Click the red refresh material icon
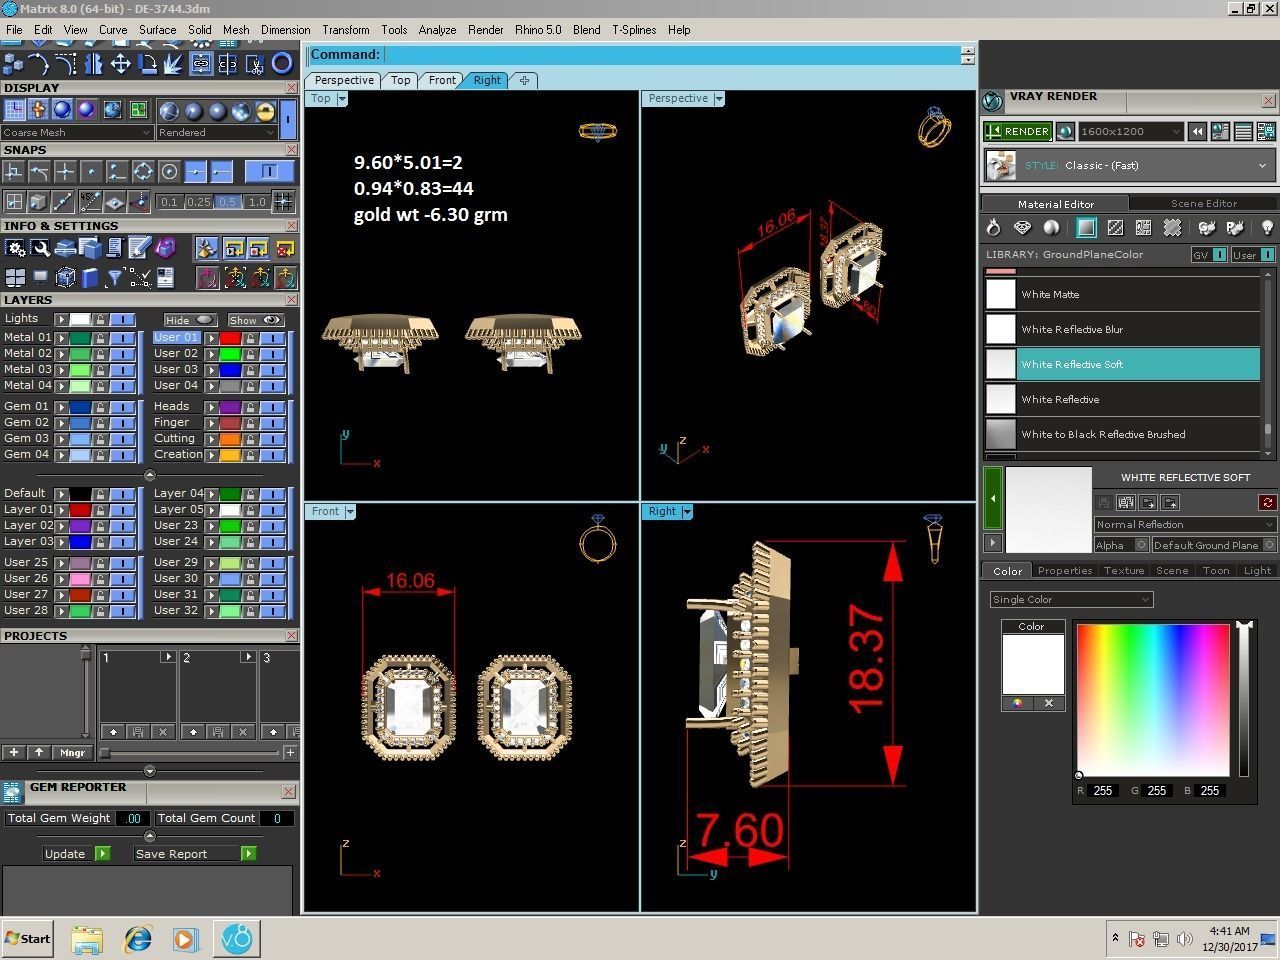 (x=1267, y=502)
